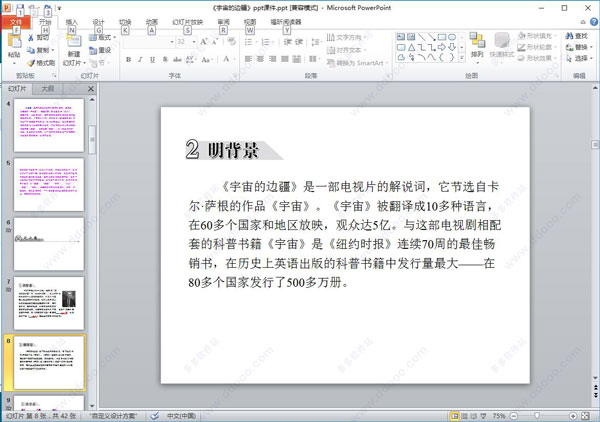This screenshot has height=422, width=600.
Task: Expand the shapes gallery More arrow
Action: pos(462,58)
